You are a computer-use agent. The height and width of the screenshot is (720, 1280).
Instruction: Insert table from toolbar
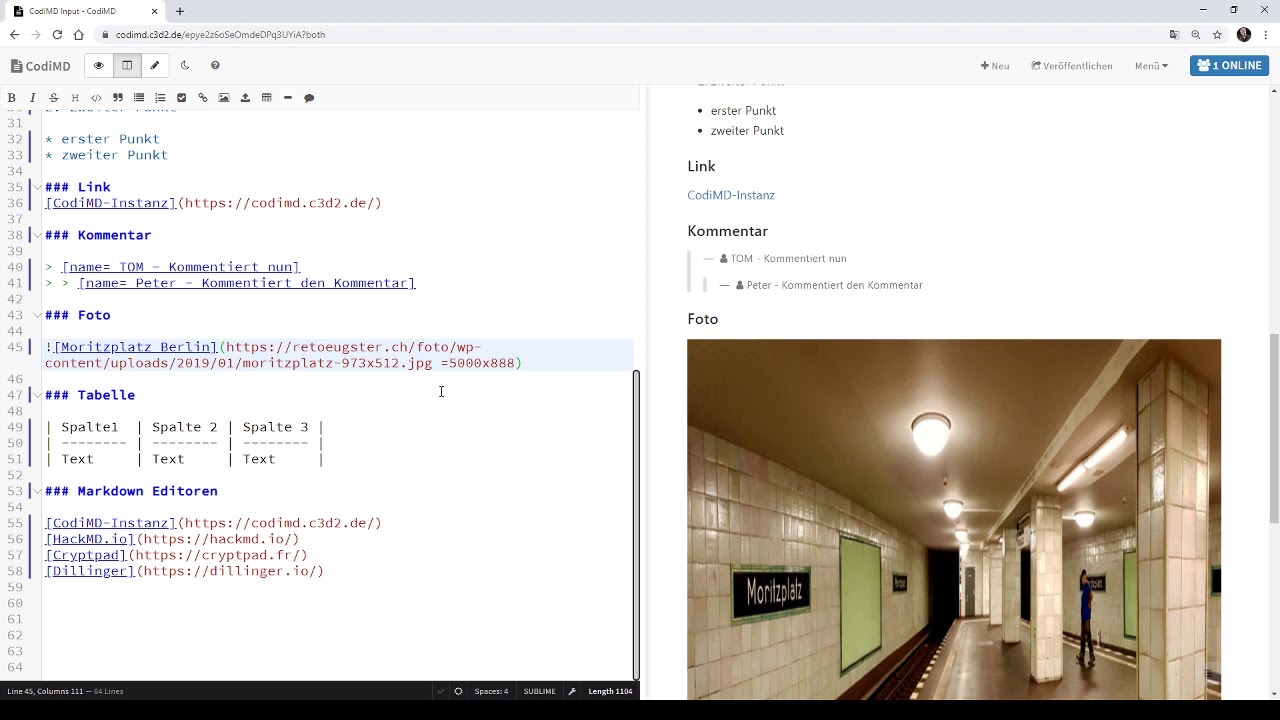click(266, 98)
